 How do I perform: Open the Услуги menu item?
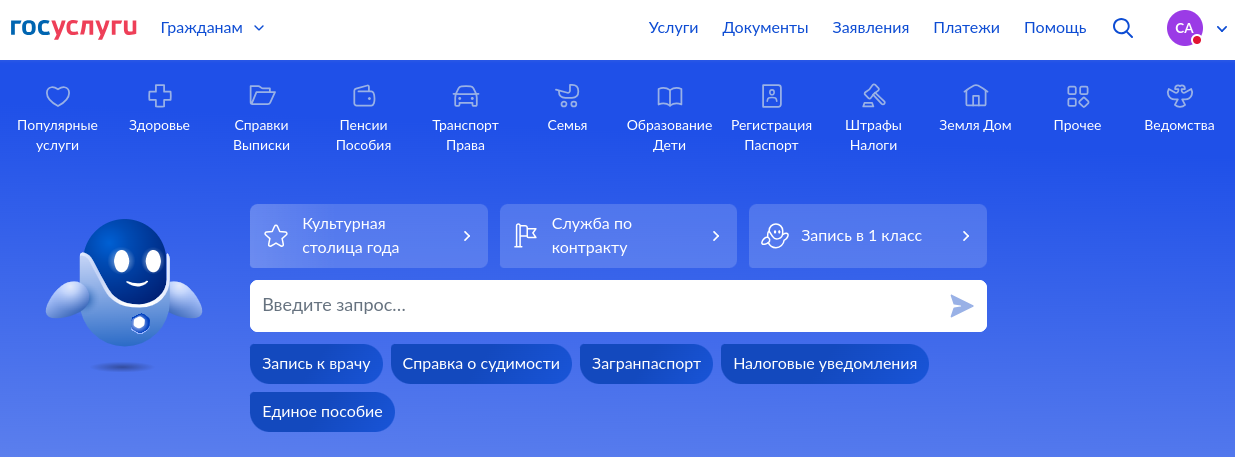point(673,28)
